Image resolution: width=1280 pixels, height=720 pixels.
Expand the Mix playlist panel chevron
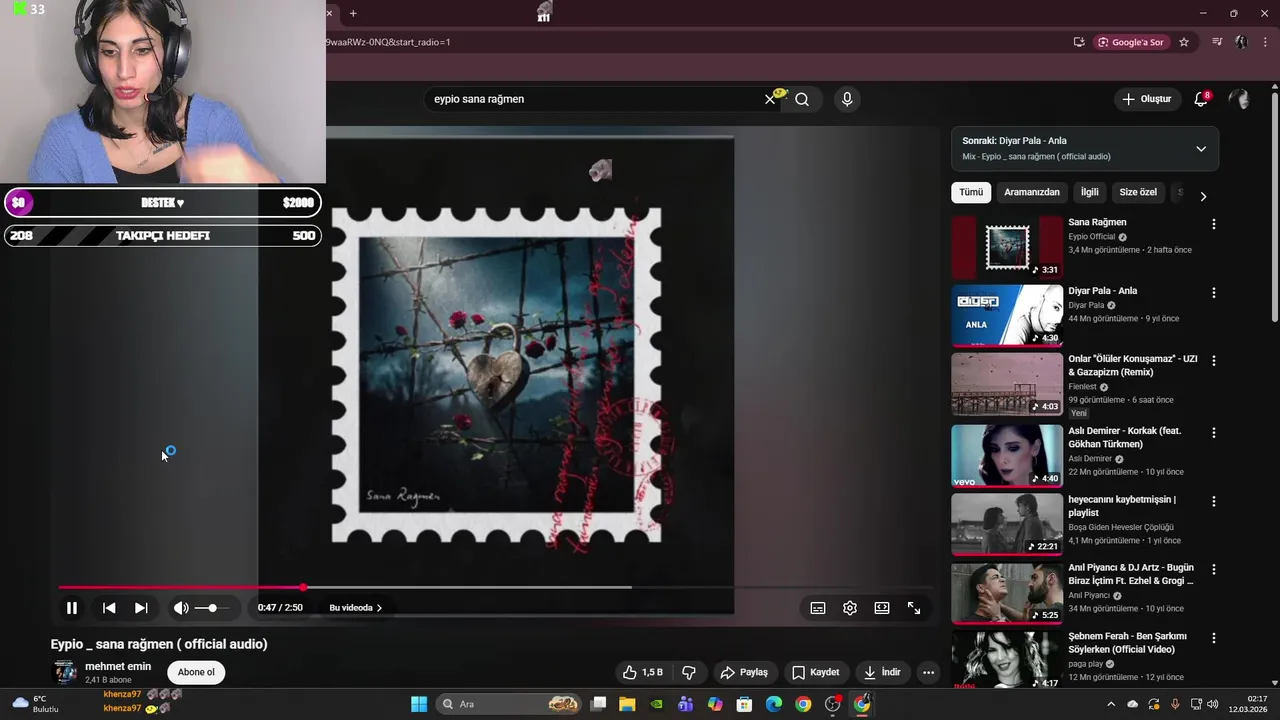point(1201,149)
